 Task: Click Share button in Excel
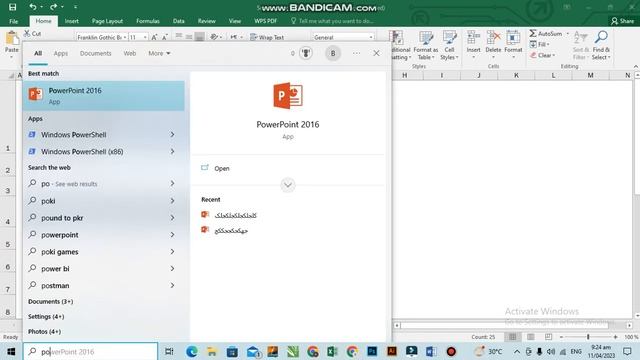coord(622,21)
